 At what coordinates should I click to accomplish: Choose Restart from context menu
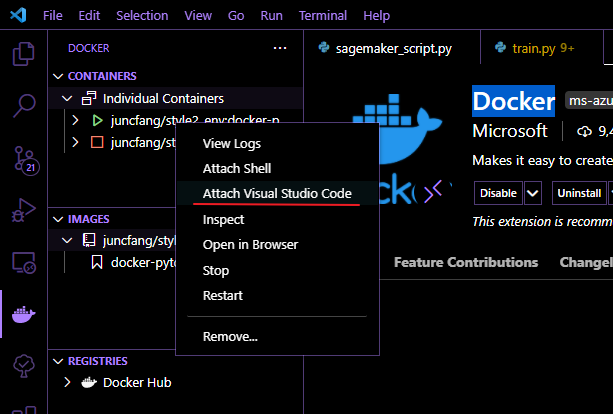point(278,296)
